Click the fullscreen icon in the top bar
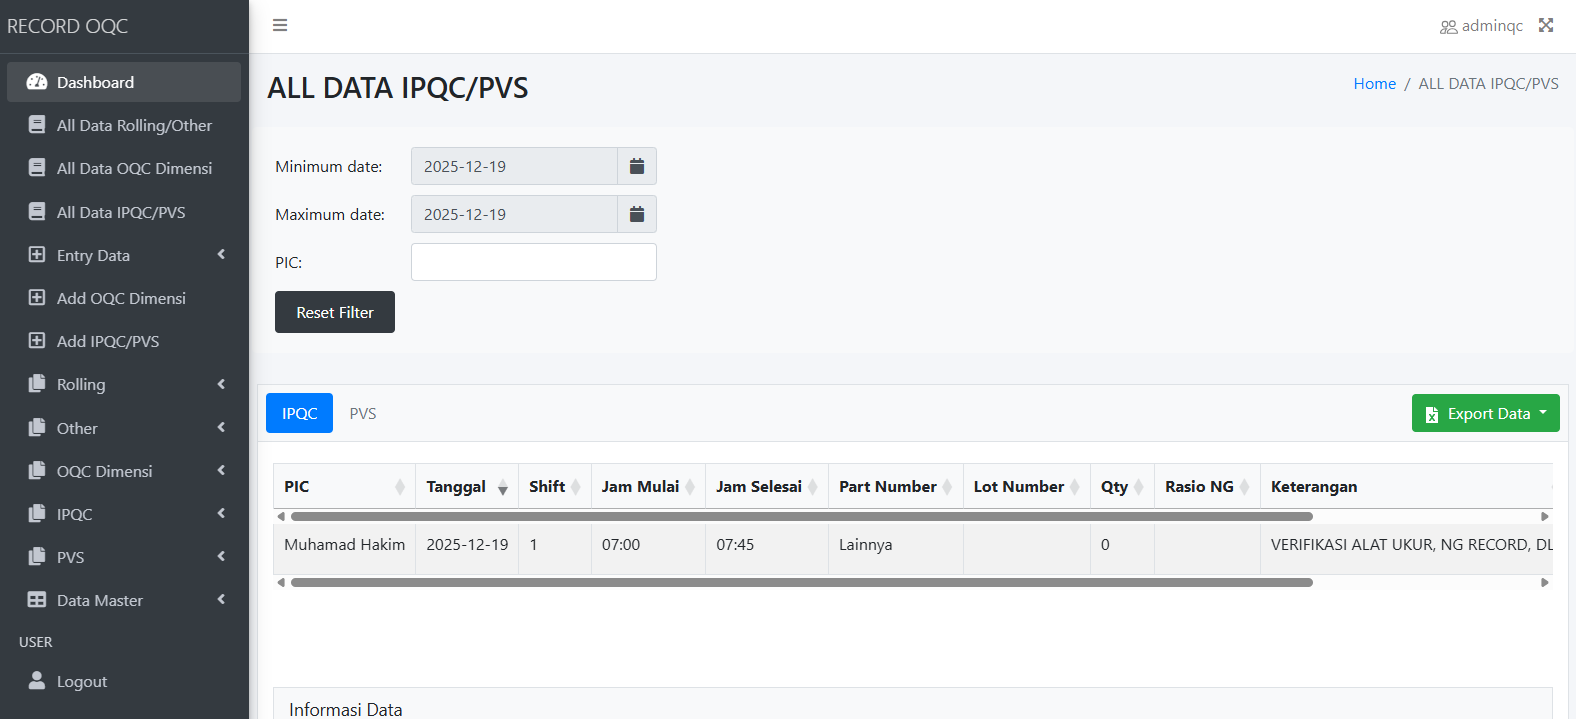The image size is (1576, 719). (1546, 25)
